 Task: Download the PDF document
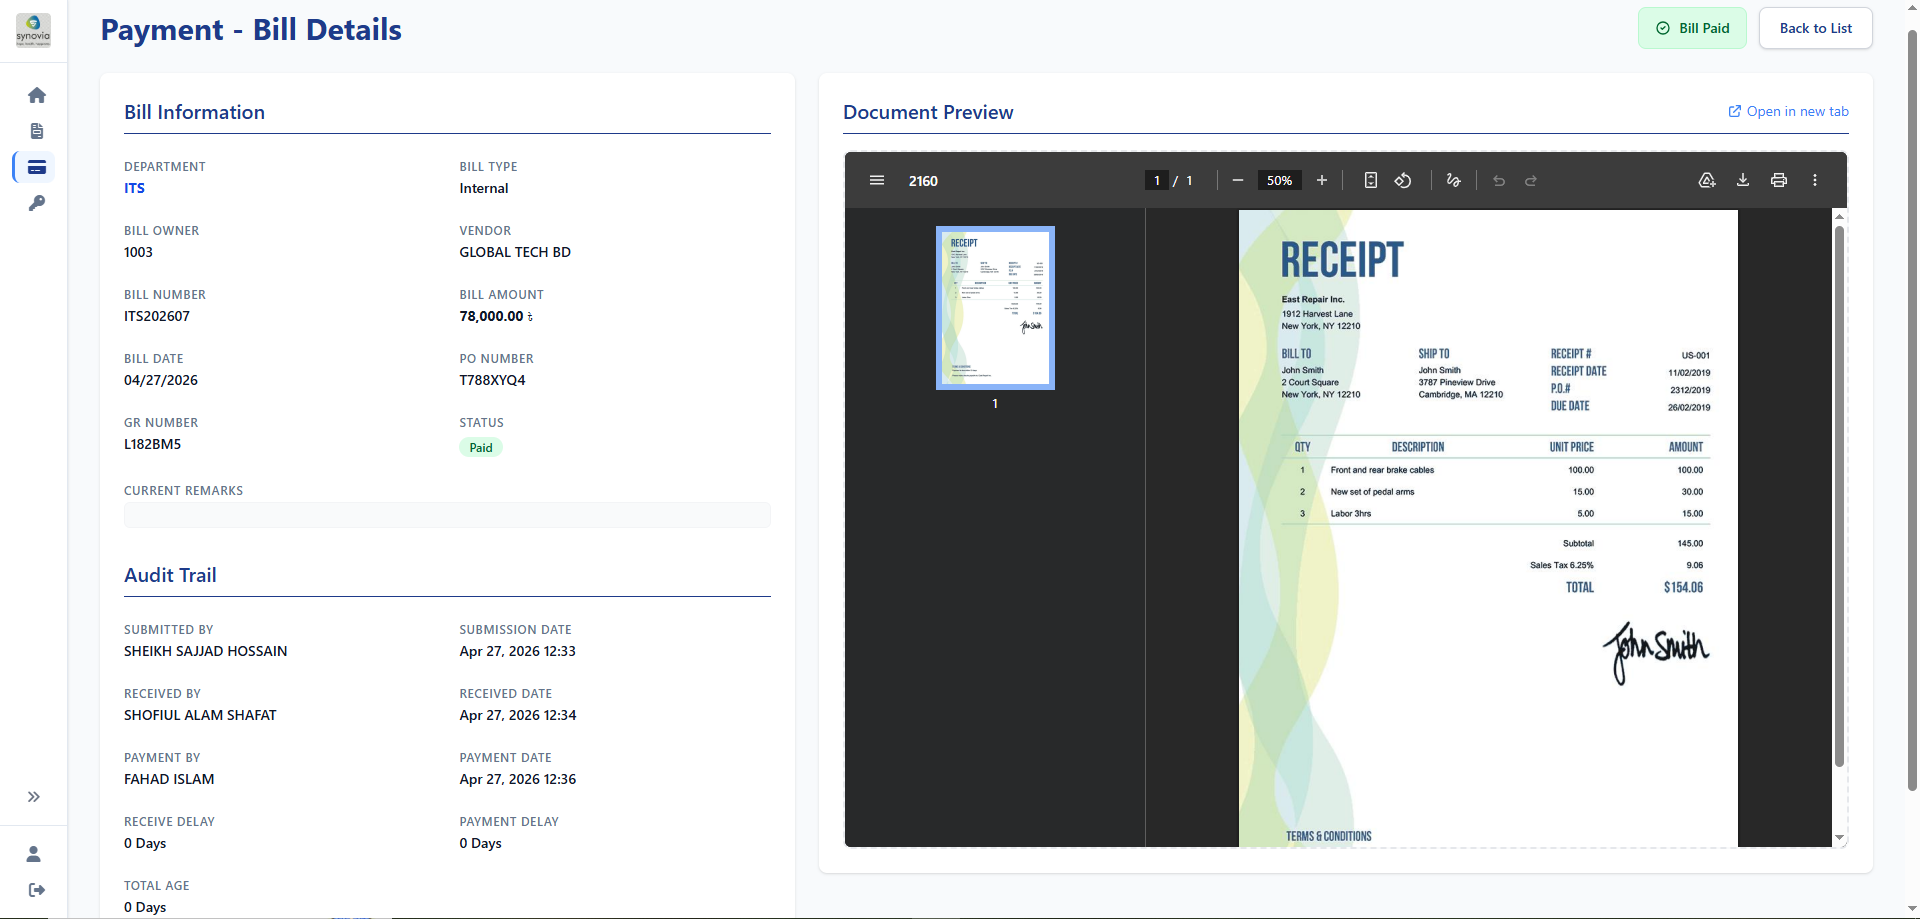point(1743,180)
